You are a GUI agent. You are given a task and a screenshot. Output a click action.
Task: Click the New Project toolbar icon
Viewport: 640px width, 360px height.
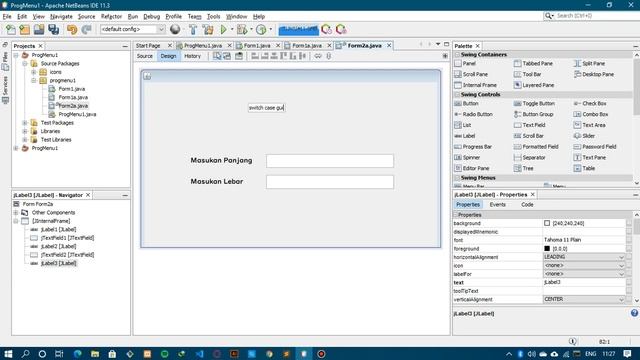(x=25, y=29)
